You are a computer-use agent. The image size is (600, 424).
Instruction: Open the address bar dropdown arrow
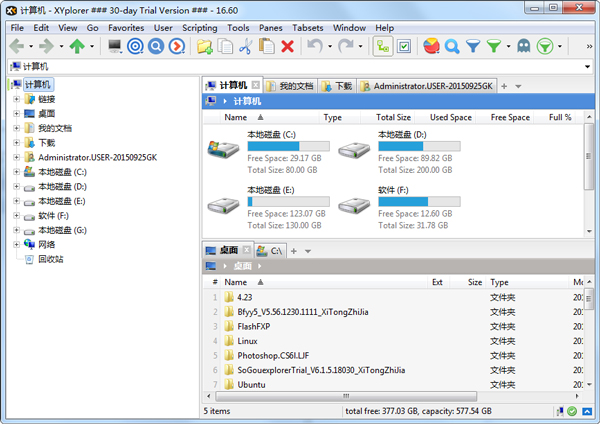pyautogui.click(x=587, y=67)
